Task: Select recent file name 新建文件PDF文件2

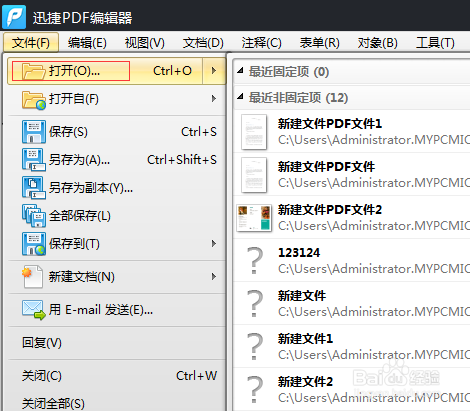Action: click(330, 210)
